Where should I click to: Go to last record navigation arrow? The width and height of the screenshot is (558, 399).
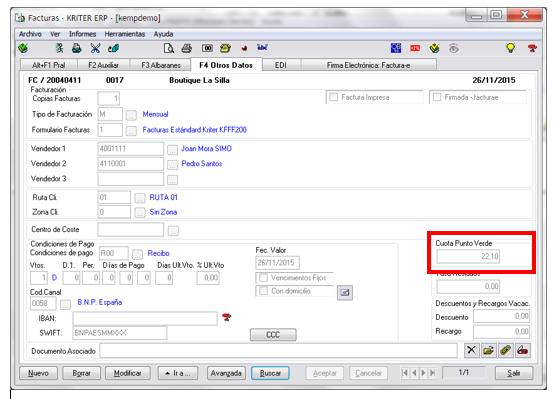(433, 373)
